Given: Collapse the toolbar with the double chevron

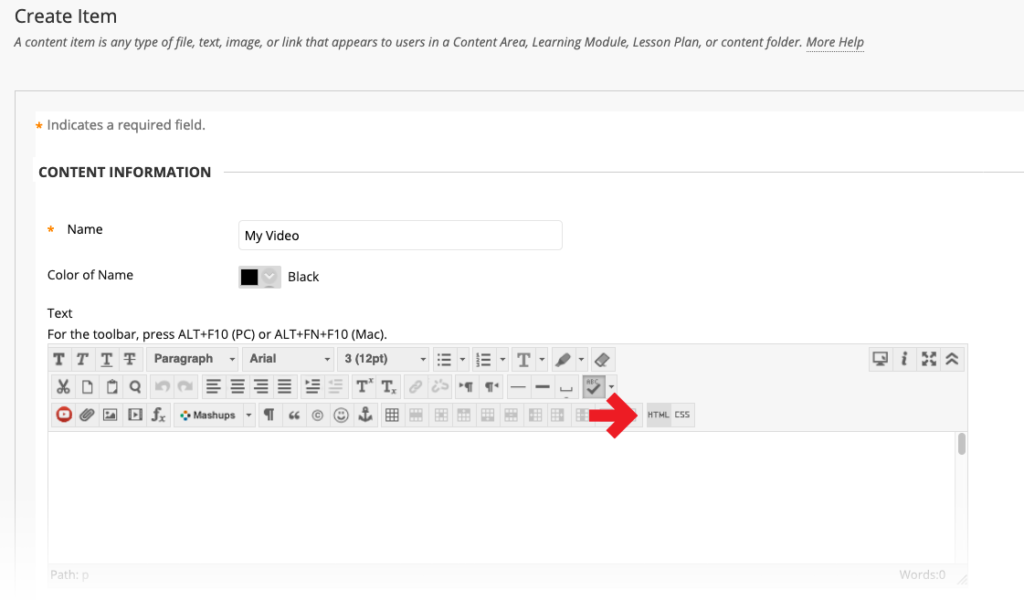Looking at the screenshot, I should pyautogui.click(x=952, y=359).
